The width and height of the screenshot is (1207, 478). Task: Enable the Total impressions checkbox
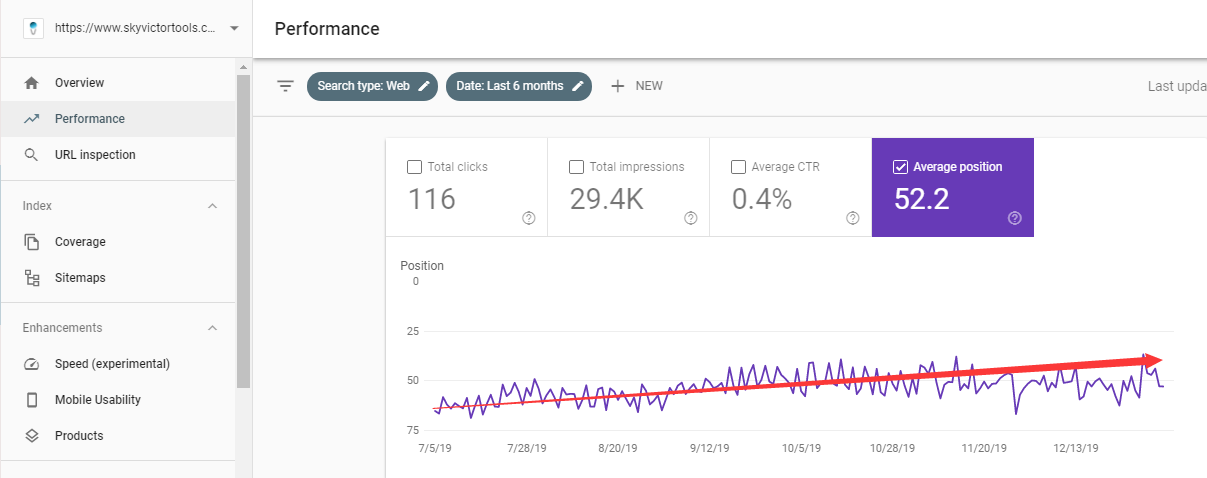pos(576,167)
